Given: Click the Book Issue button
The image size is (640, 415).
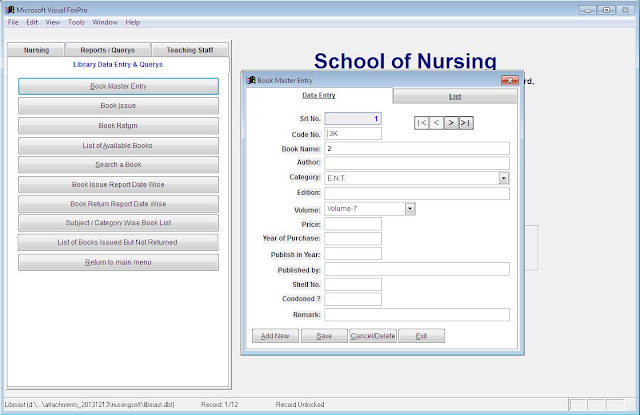Looking at the screenshot, I should pos(118,106).
